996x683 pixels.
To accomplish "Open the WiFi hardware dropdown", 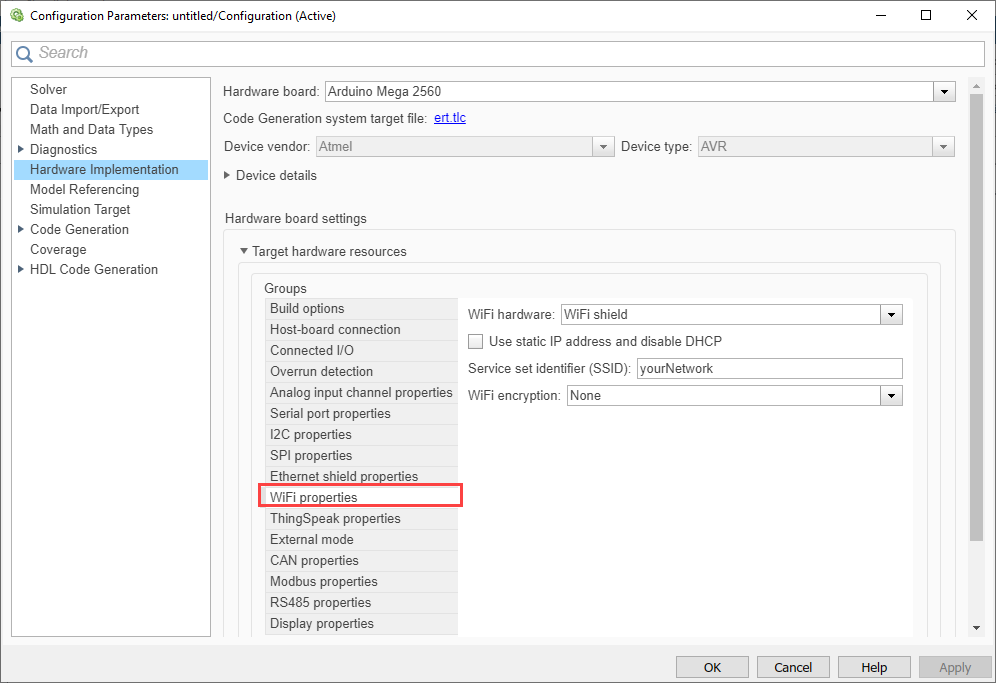I will pos(891,315).
